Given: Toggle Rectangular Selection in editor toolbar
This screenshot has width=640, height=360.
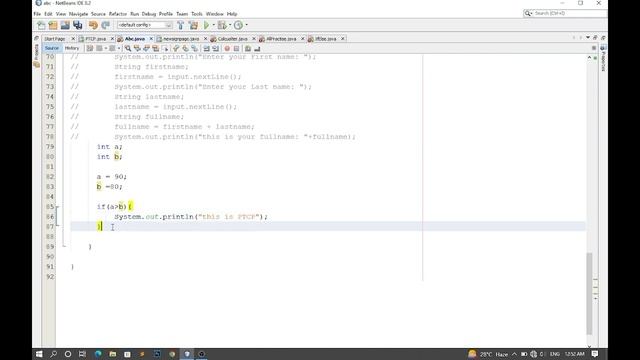Looking at the screenshot, I should click(x=165, y=49).
